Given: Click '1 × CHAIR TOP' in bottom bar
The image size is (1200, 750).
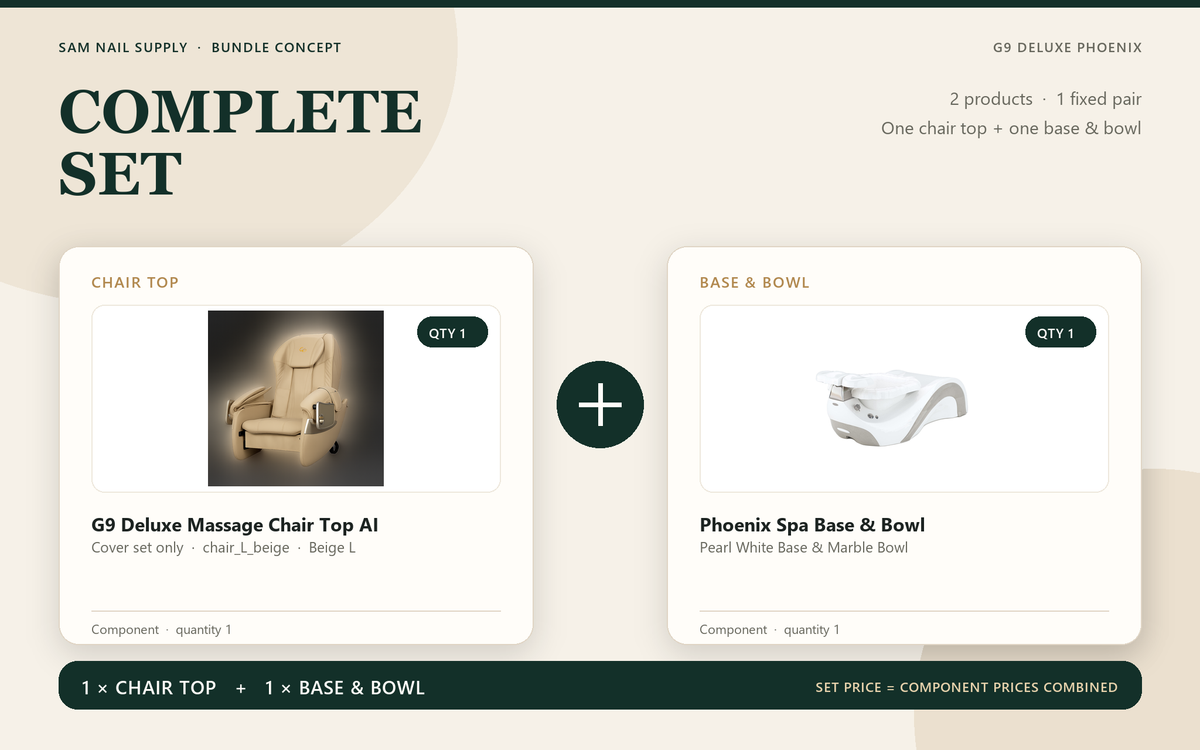Looking at the screenshot, I should 149,687.
